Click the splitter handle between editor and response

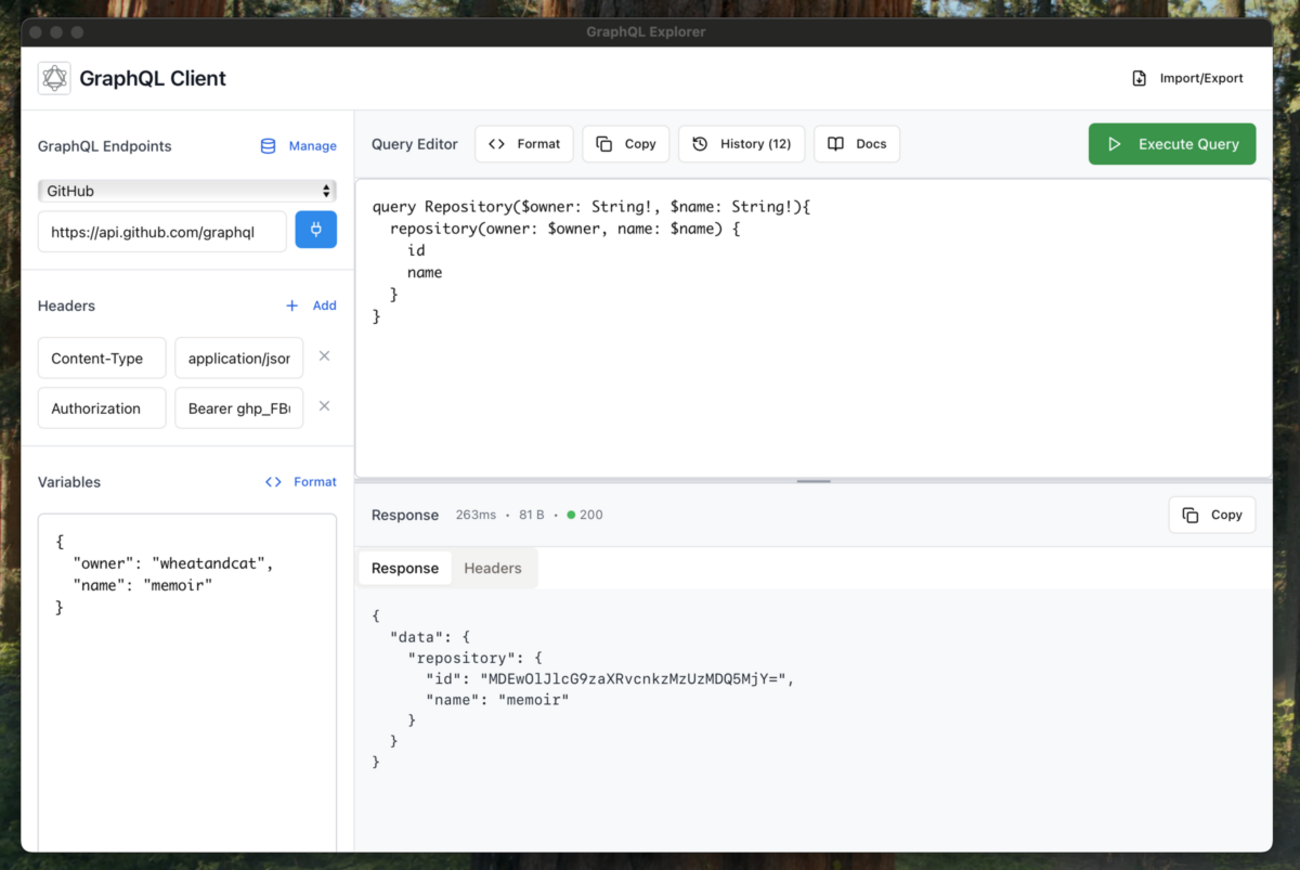[814, 481]
